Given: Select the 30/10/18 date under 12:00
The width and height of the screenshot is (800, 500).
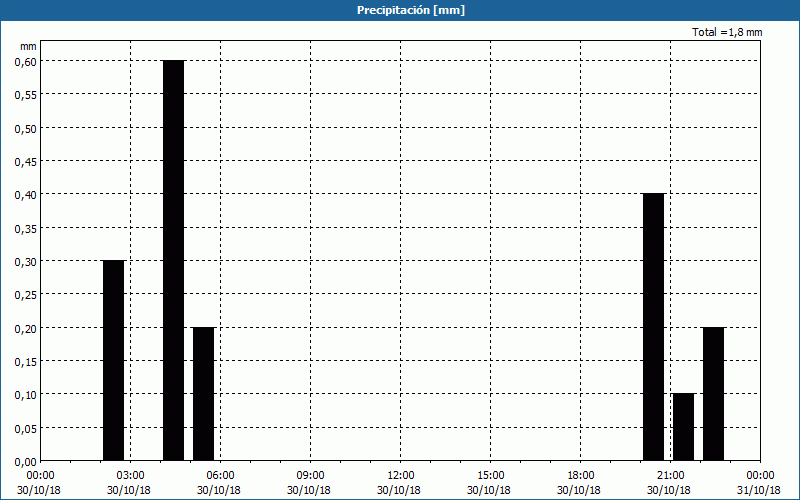Looking at the screenshot, I should [398, 490].
